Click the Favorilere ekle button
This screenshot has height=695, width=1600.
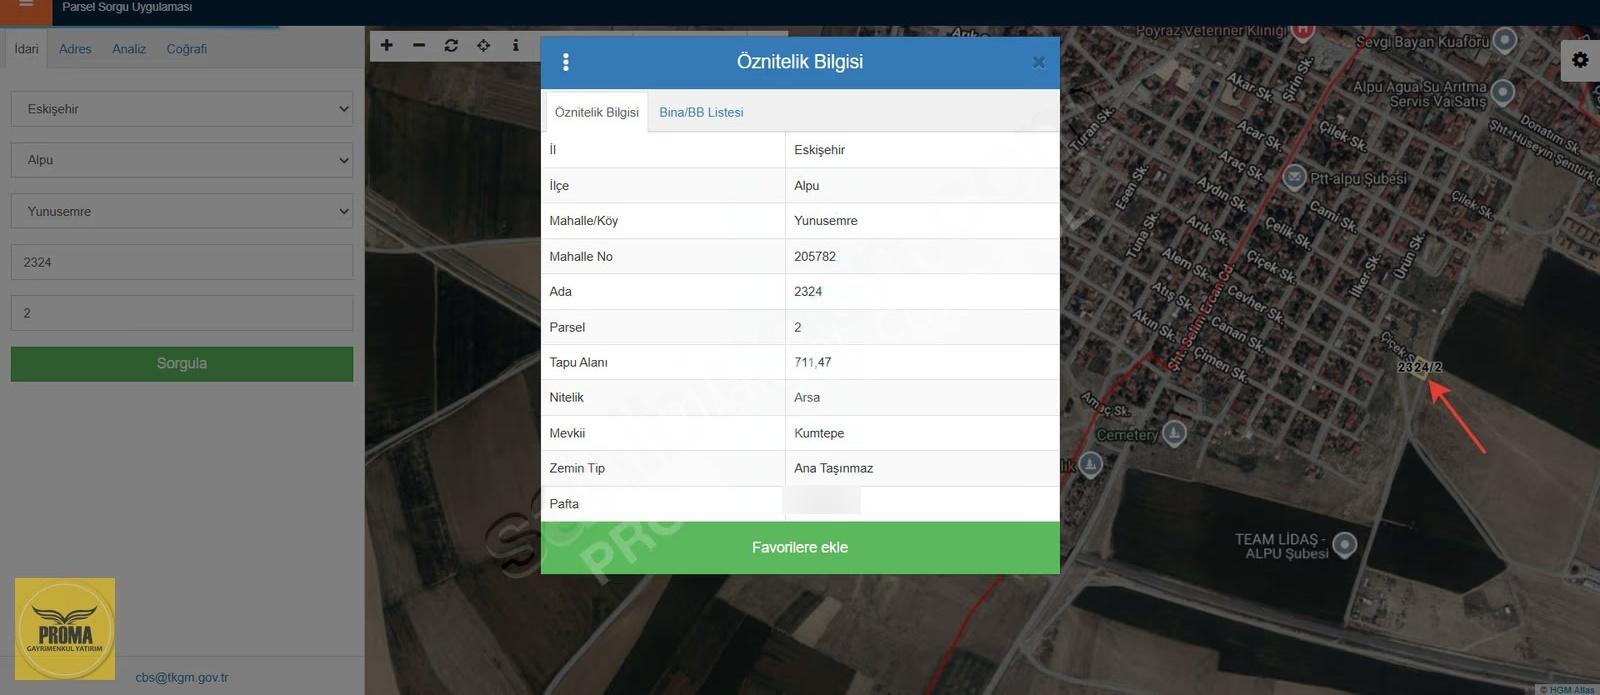tap(800, 547)
